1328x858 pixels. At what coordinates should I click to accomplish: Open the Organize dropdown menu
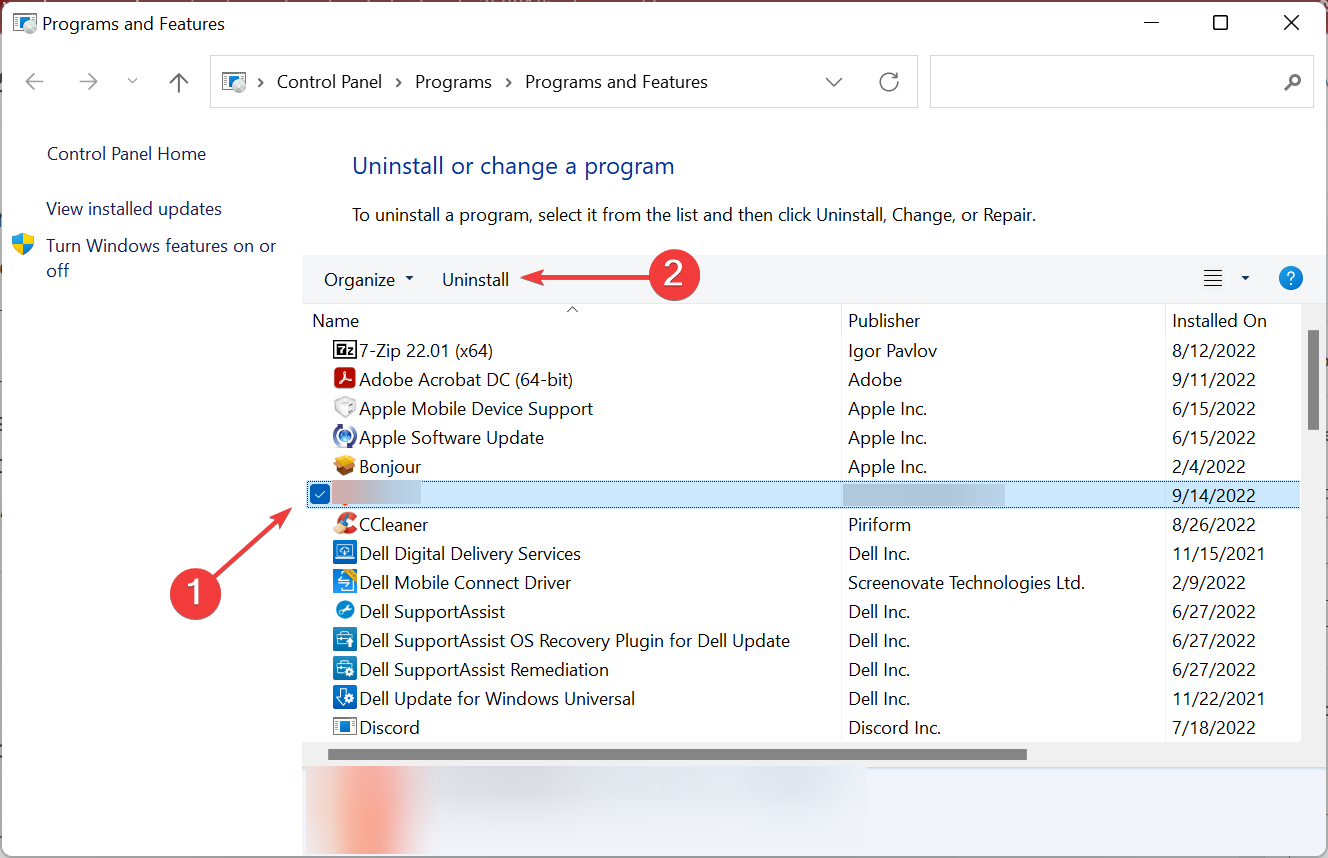(x=368, y=280)
